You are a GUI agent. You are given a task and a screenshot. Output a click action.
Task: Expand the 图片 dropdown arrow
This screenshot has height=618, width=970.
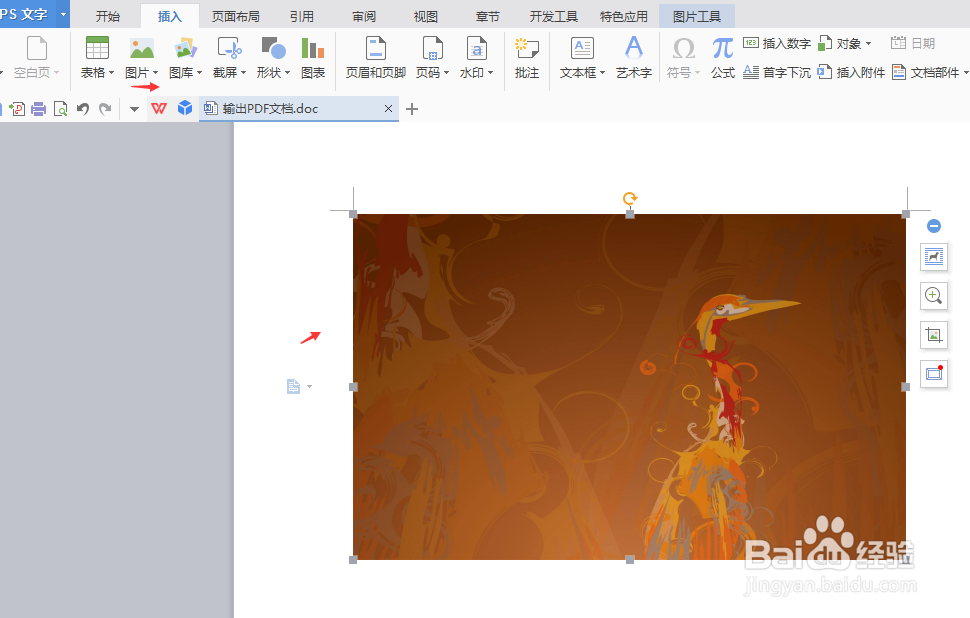tap(155, 73)
